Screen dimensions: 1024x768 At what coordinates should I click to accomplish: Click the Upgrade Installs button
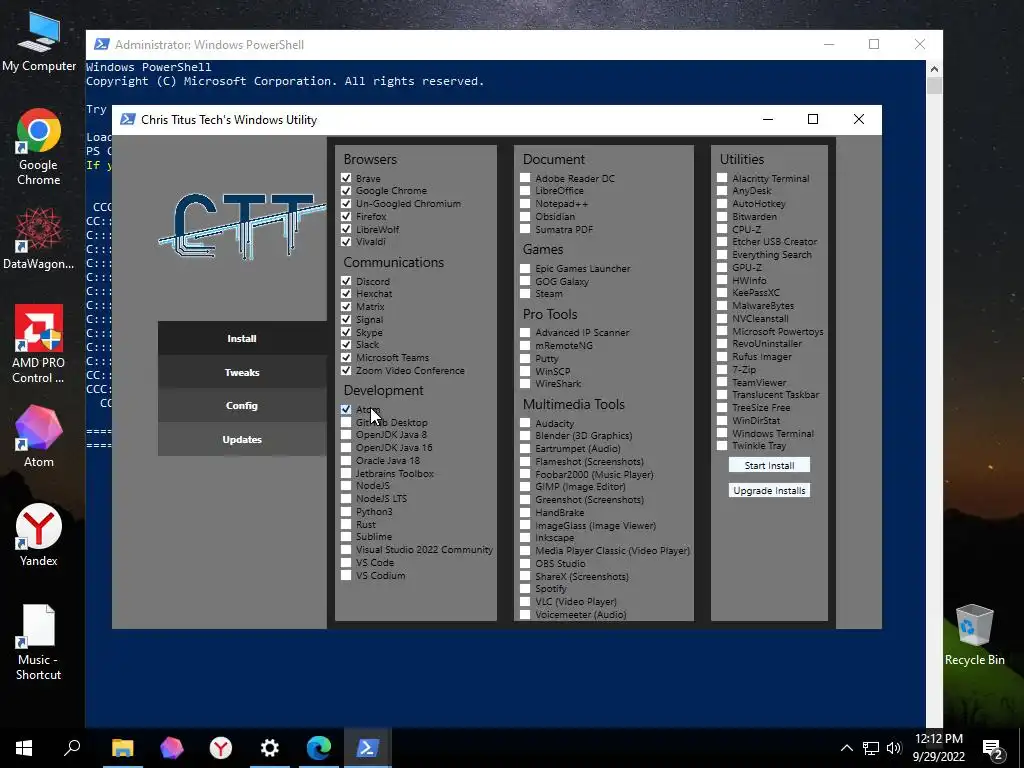769,490
